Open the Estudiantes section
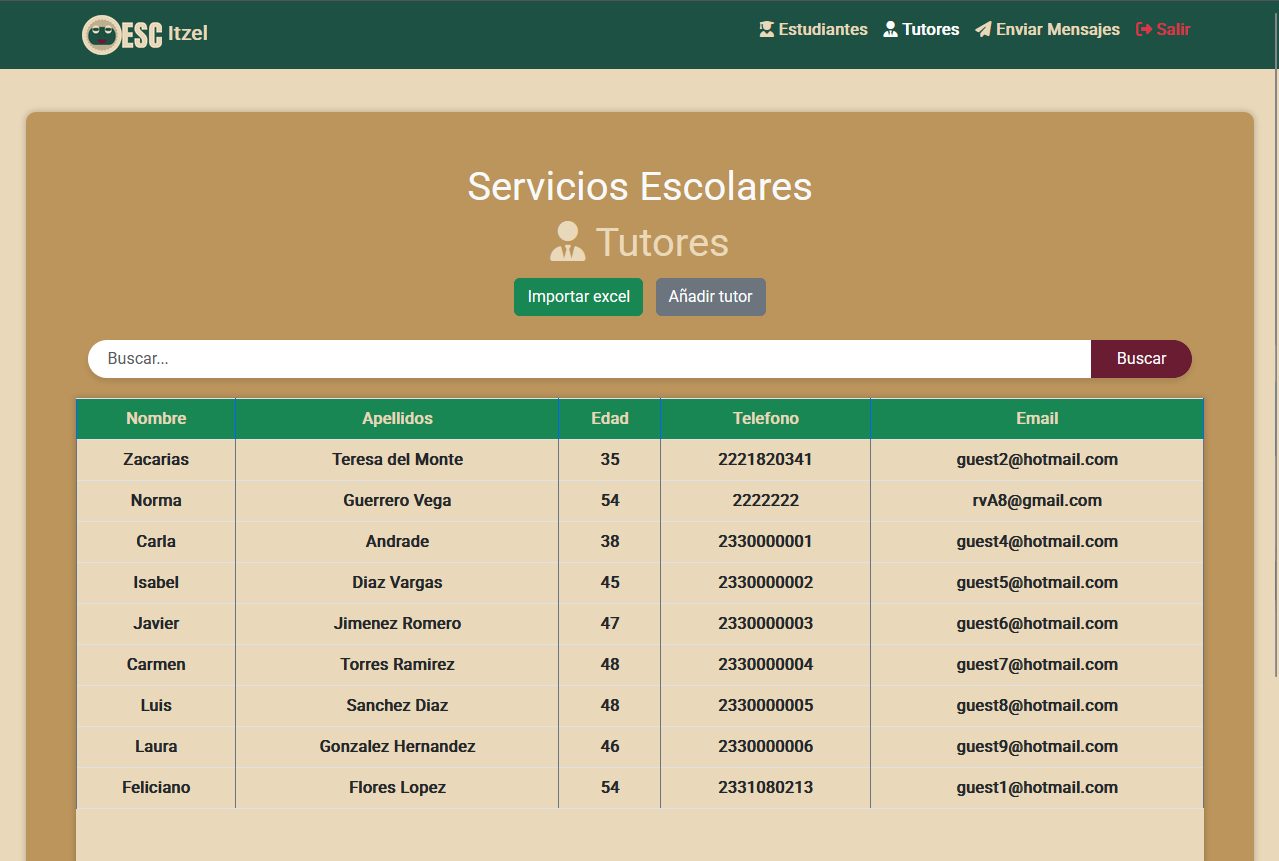This screenshot has height=861, width=1279. tap(820, 29)
